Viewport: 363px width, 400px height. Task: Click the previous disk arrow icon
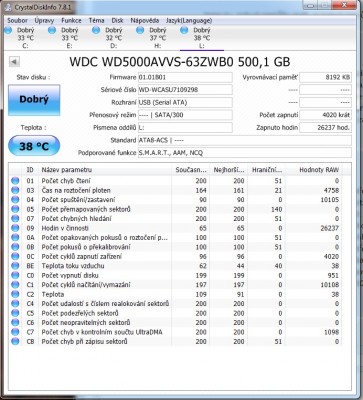[x=14, y=61]
